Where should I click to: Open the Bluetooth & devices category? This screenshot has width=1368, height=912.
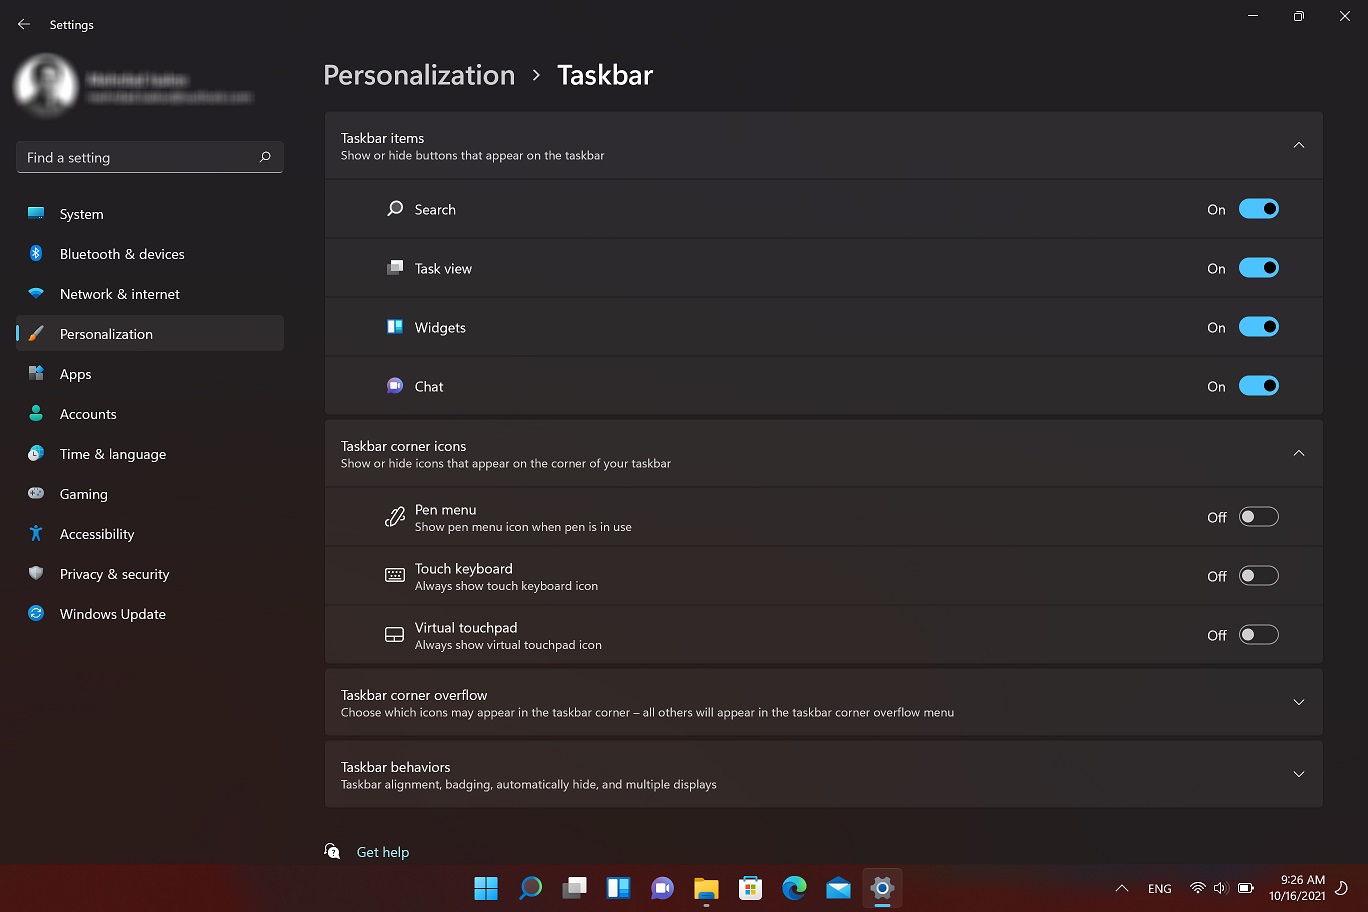pos(122,254)
